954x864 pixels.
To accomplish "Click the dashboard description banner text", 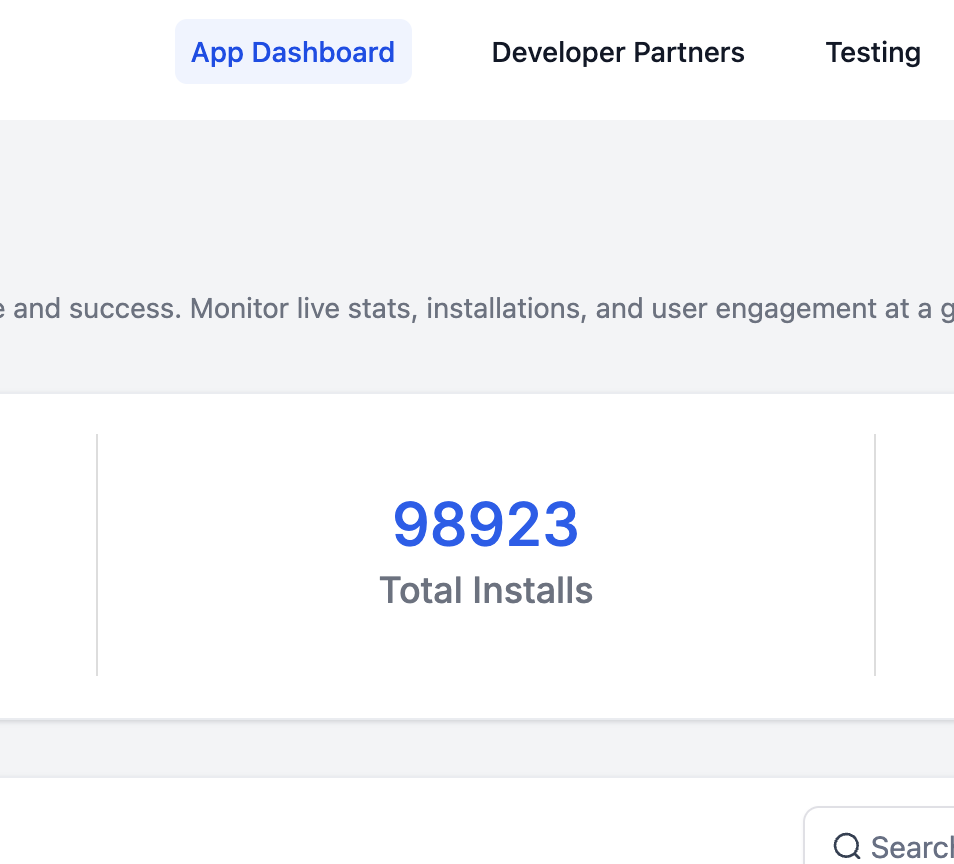I will (x=477, y=308).
